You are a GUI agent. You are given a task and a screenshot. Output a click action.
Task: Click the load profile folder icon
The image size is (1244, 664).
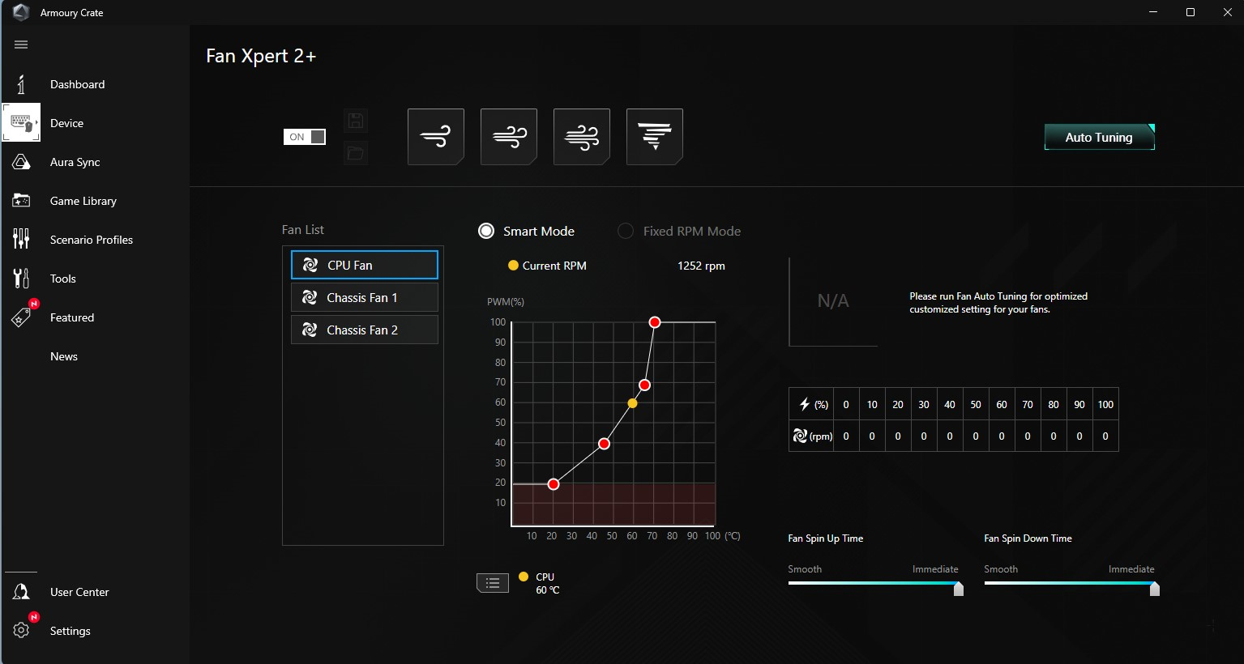tap(355, 153)
